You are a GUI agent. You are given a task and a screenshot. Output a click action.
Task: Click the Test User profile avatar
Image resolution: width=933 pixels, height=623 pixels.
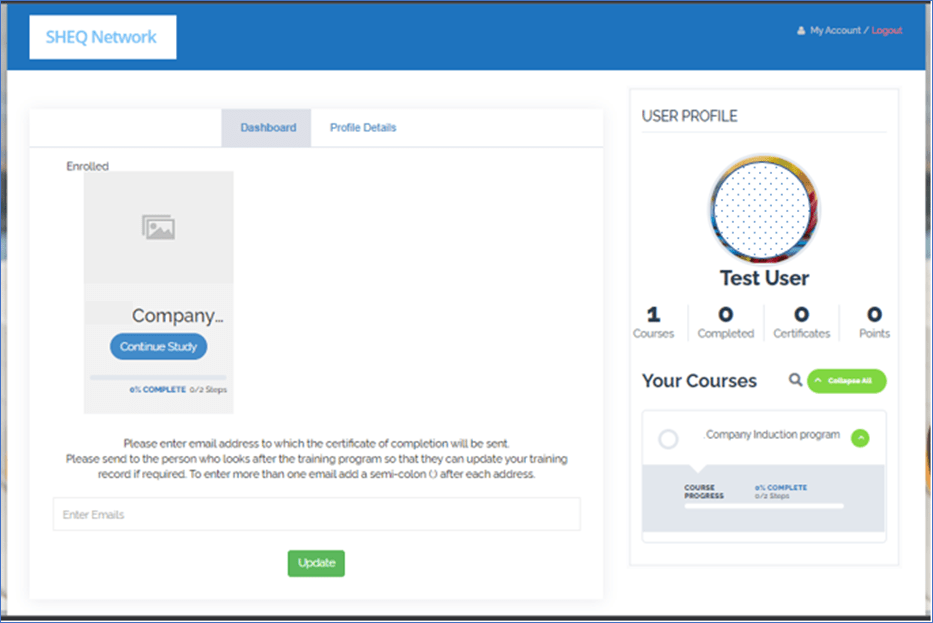coord(763,209)
